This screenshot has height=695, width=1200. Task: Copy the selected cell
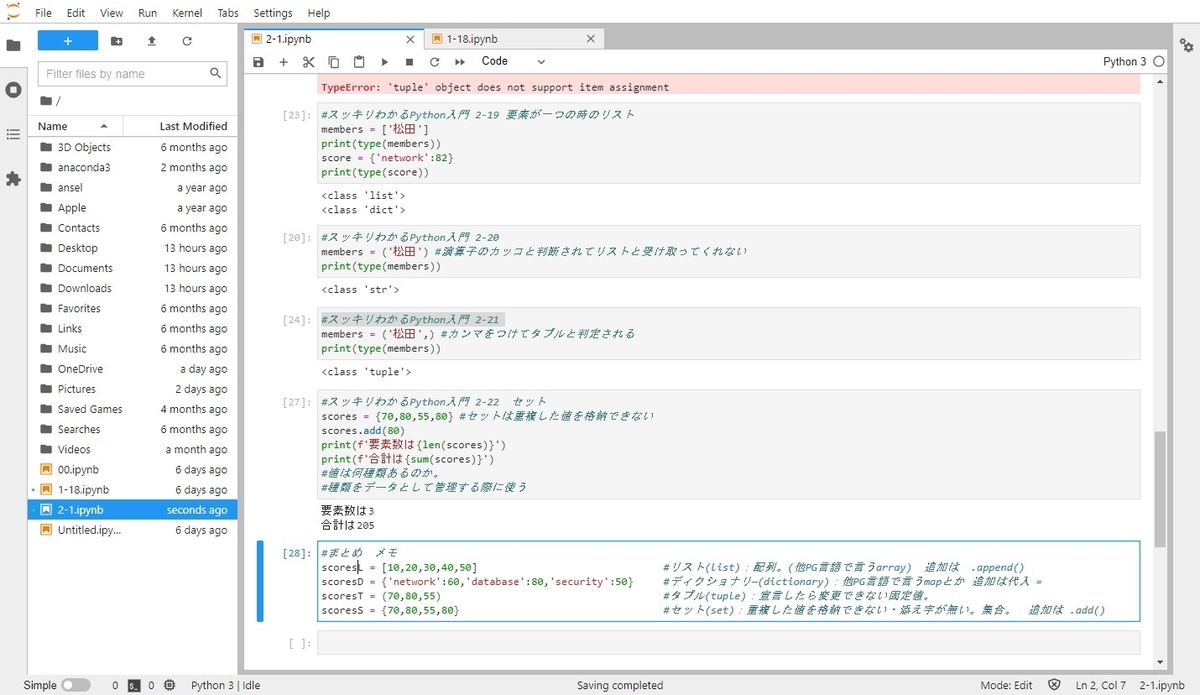(x=334, y=62)
